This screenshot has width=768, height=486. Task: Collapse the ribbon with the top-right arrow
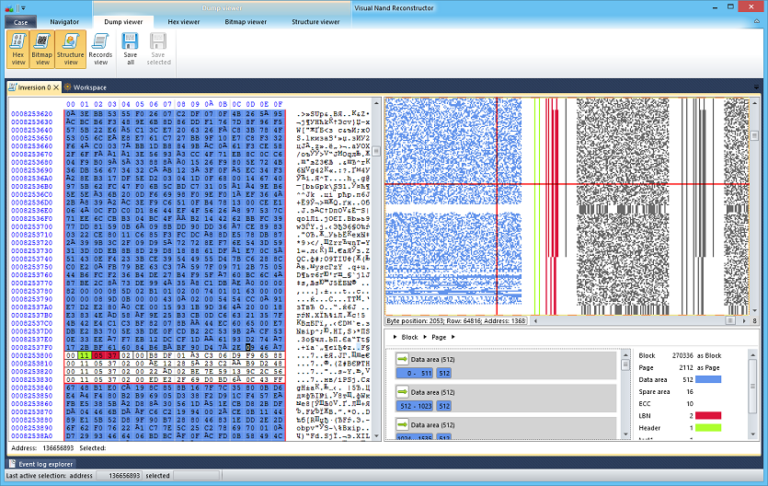[x=757, y=22]
